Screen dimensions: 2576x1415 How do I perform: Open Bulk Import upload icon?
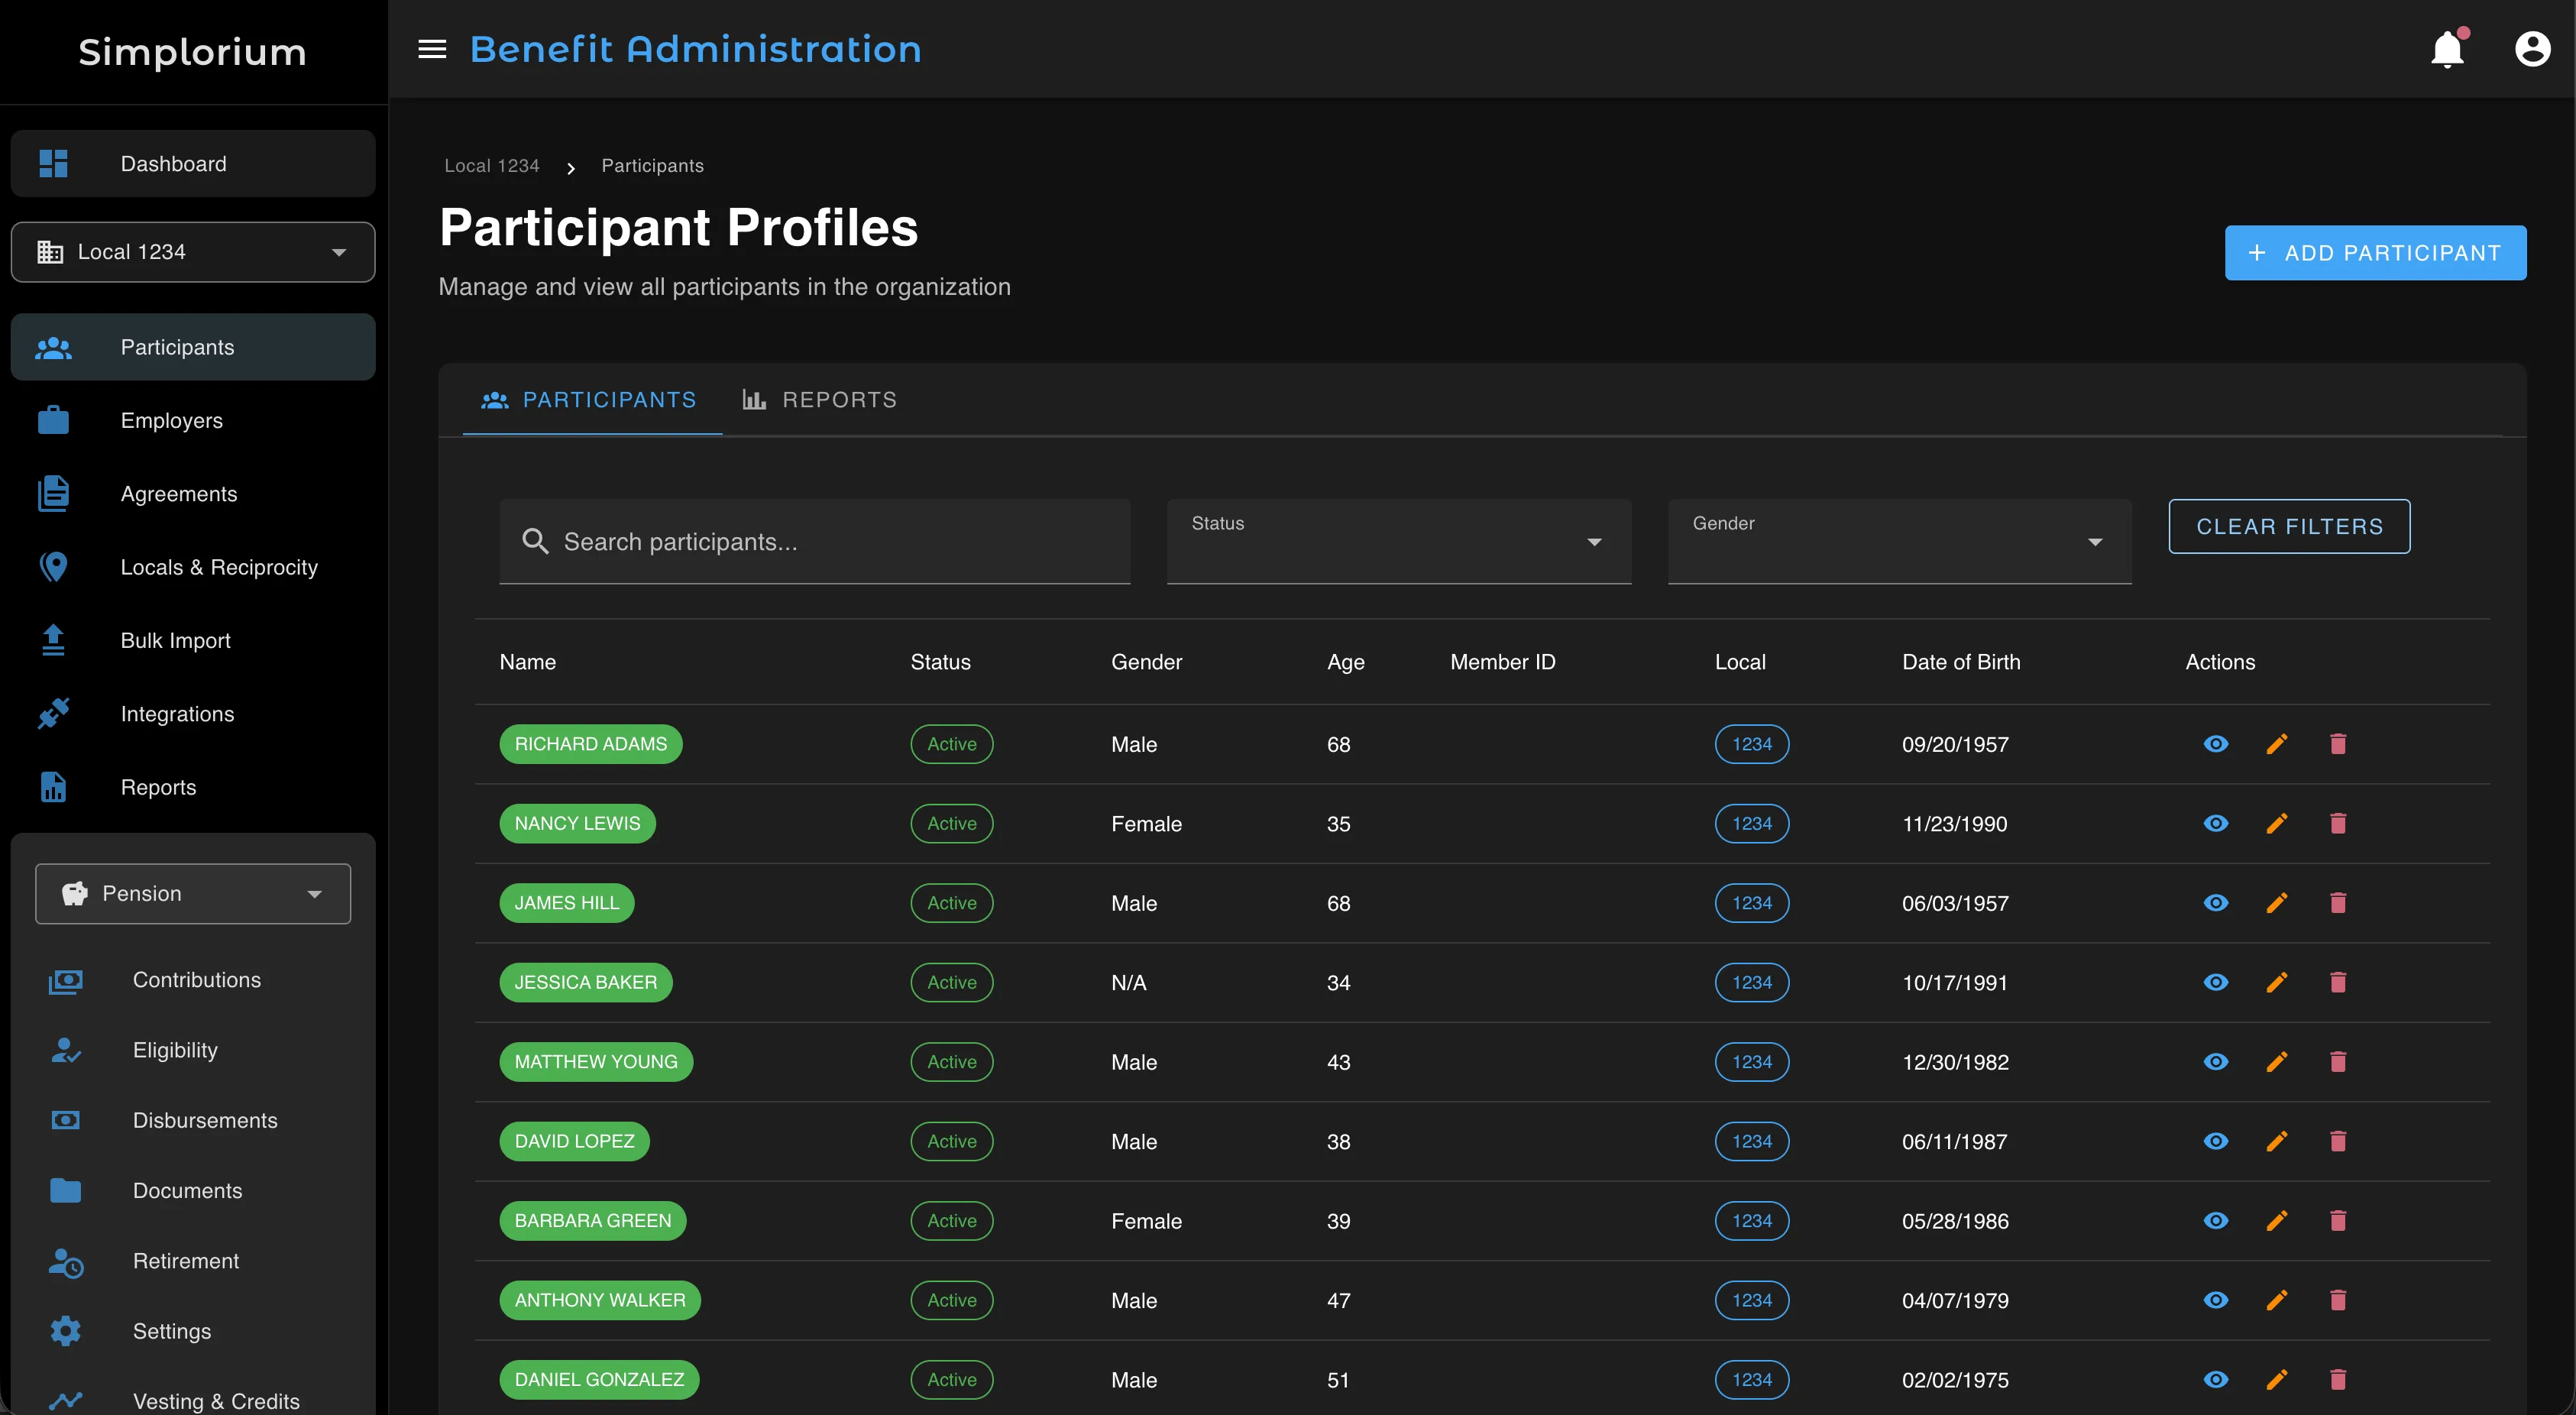point(52,640)
